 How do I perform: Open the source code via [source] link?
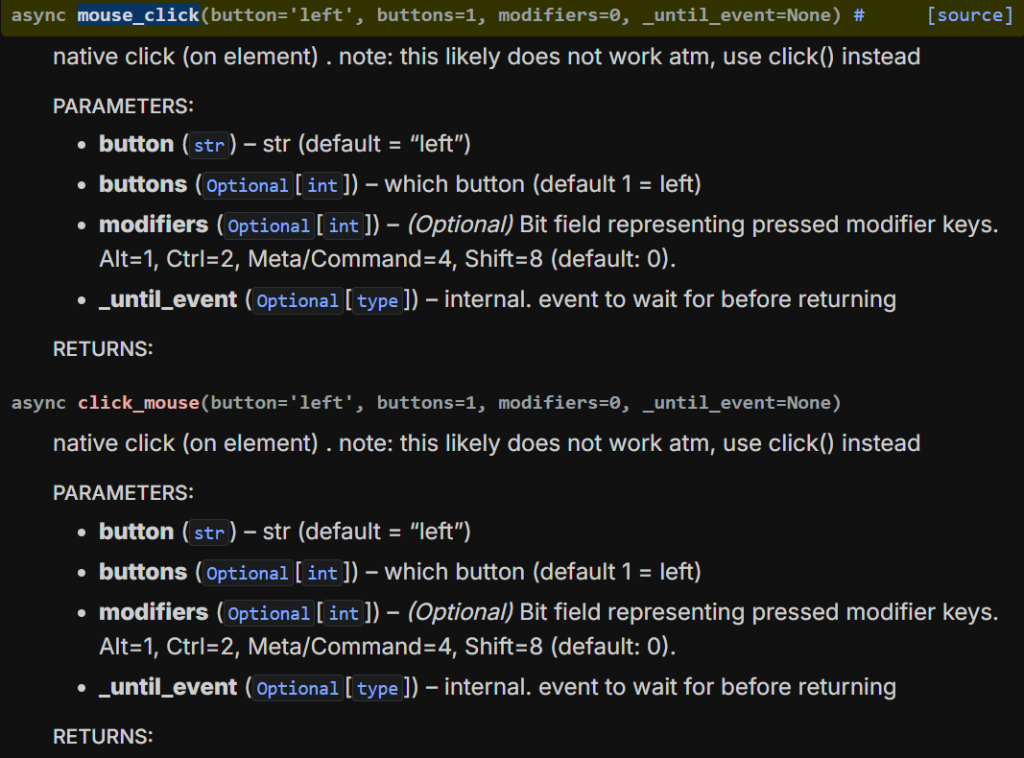pyautogui.click(x=969, y=15)
